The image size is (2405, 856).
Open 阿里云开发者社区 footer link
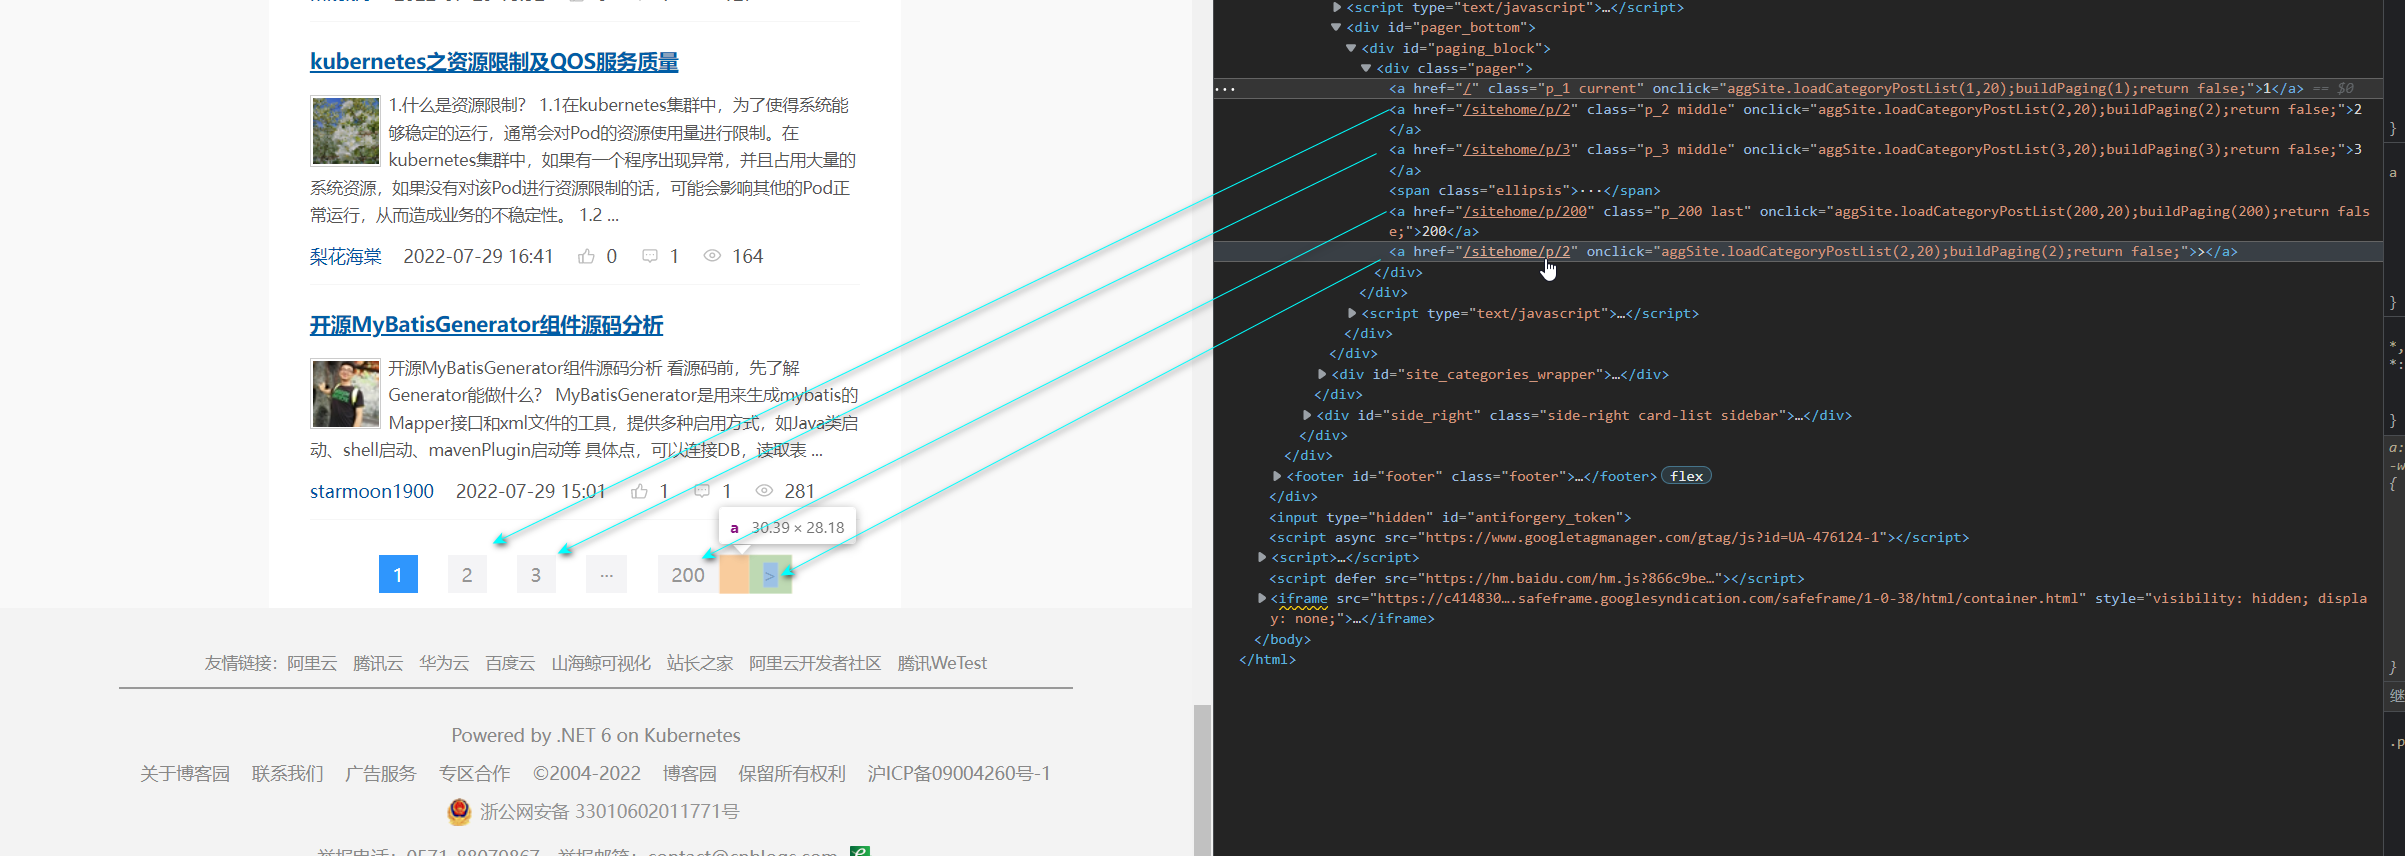tap(815, 663)
